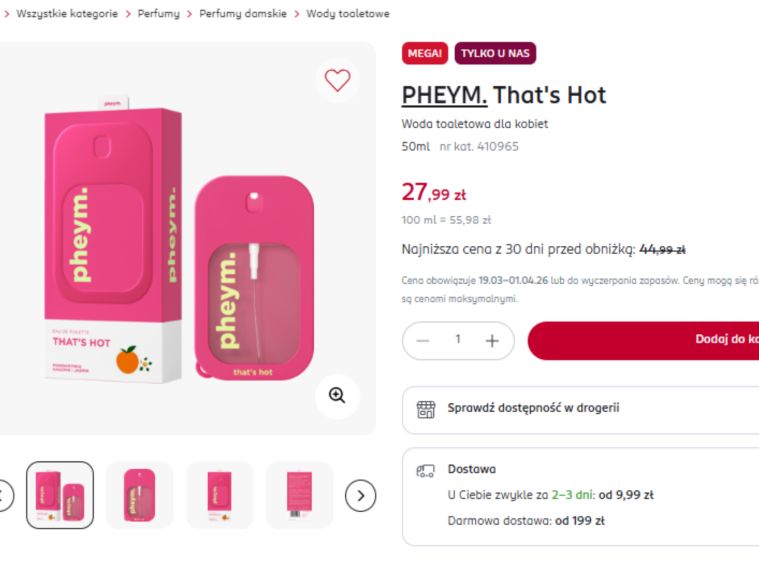Increase quantity with plus button
Viewport: 759px width, 571px height.
[x=492, y=341]
